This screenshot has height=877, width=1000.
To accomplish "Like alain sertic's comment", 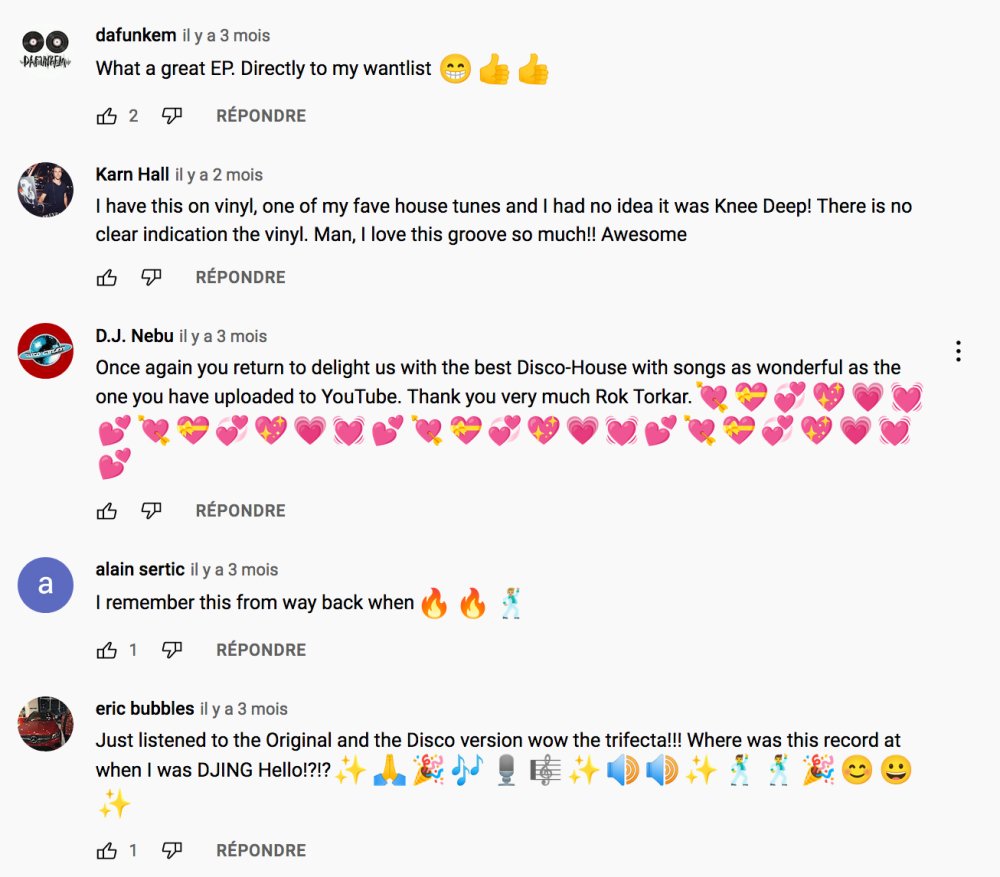I will (107, 650).
